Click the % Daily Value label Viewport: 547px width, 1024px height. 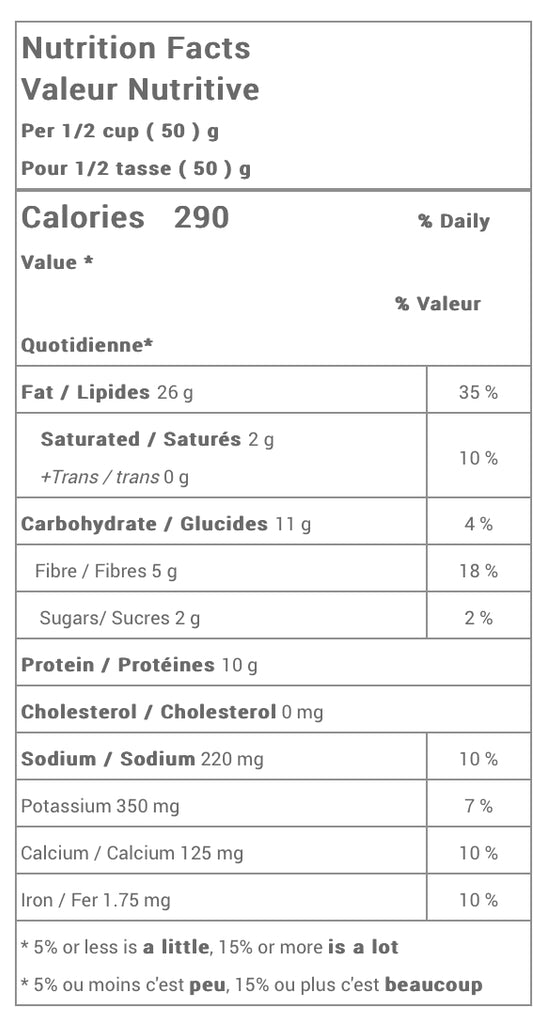tap(454, 221)
